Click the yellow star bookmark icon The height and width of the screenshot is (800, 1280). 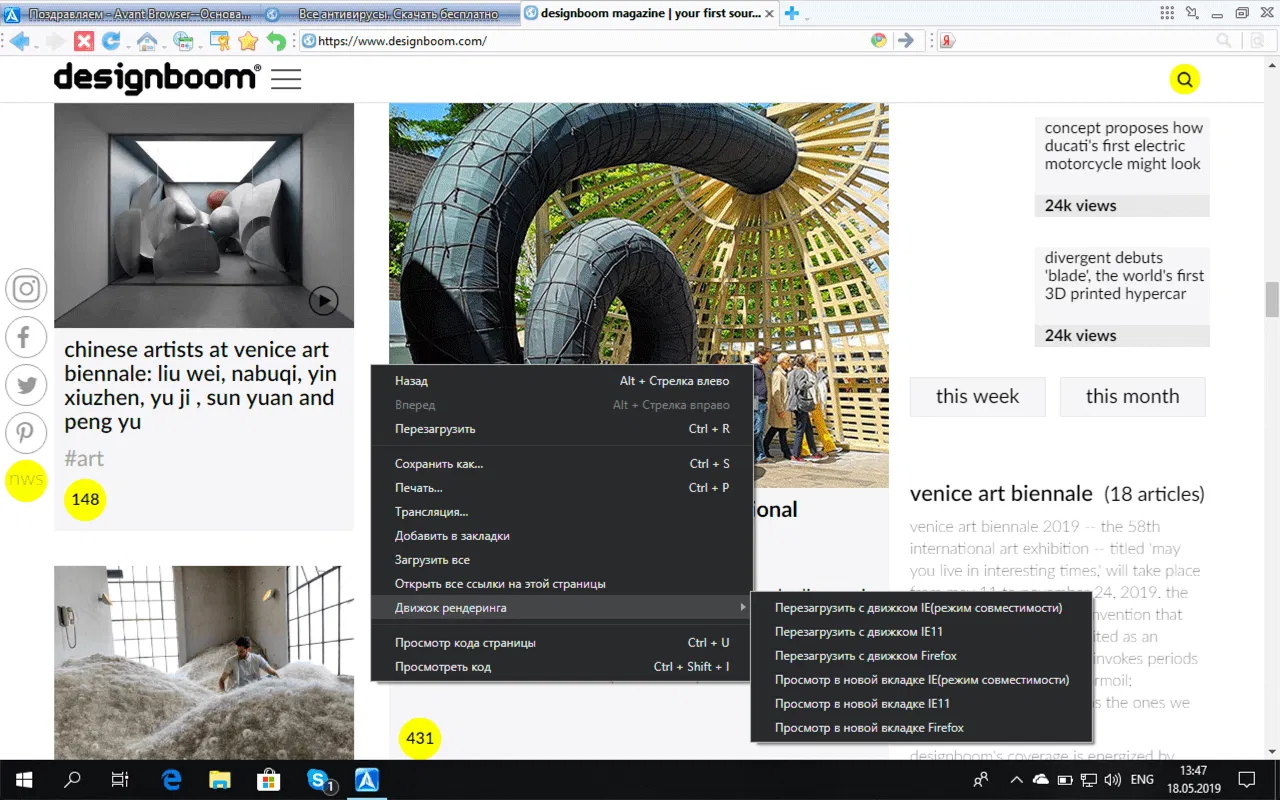coord(248,41)
